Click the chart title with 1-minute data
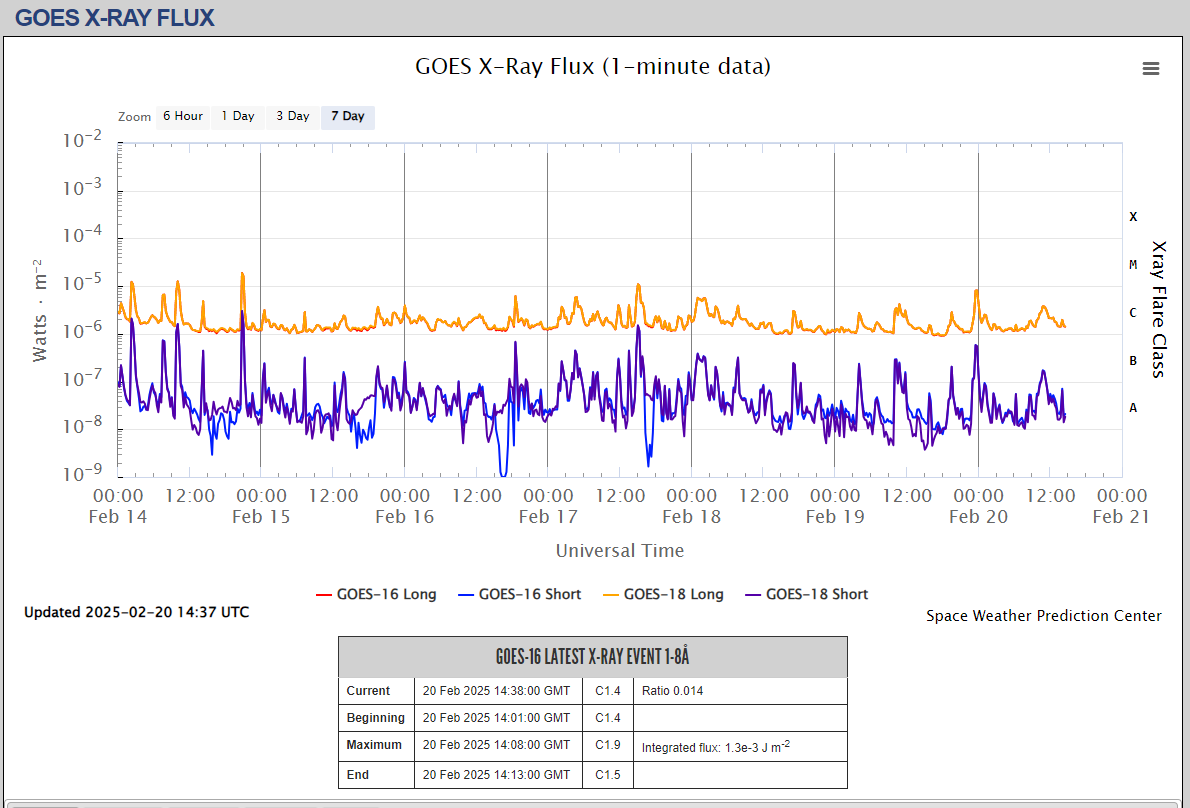 coord(593,67)
